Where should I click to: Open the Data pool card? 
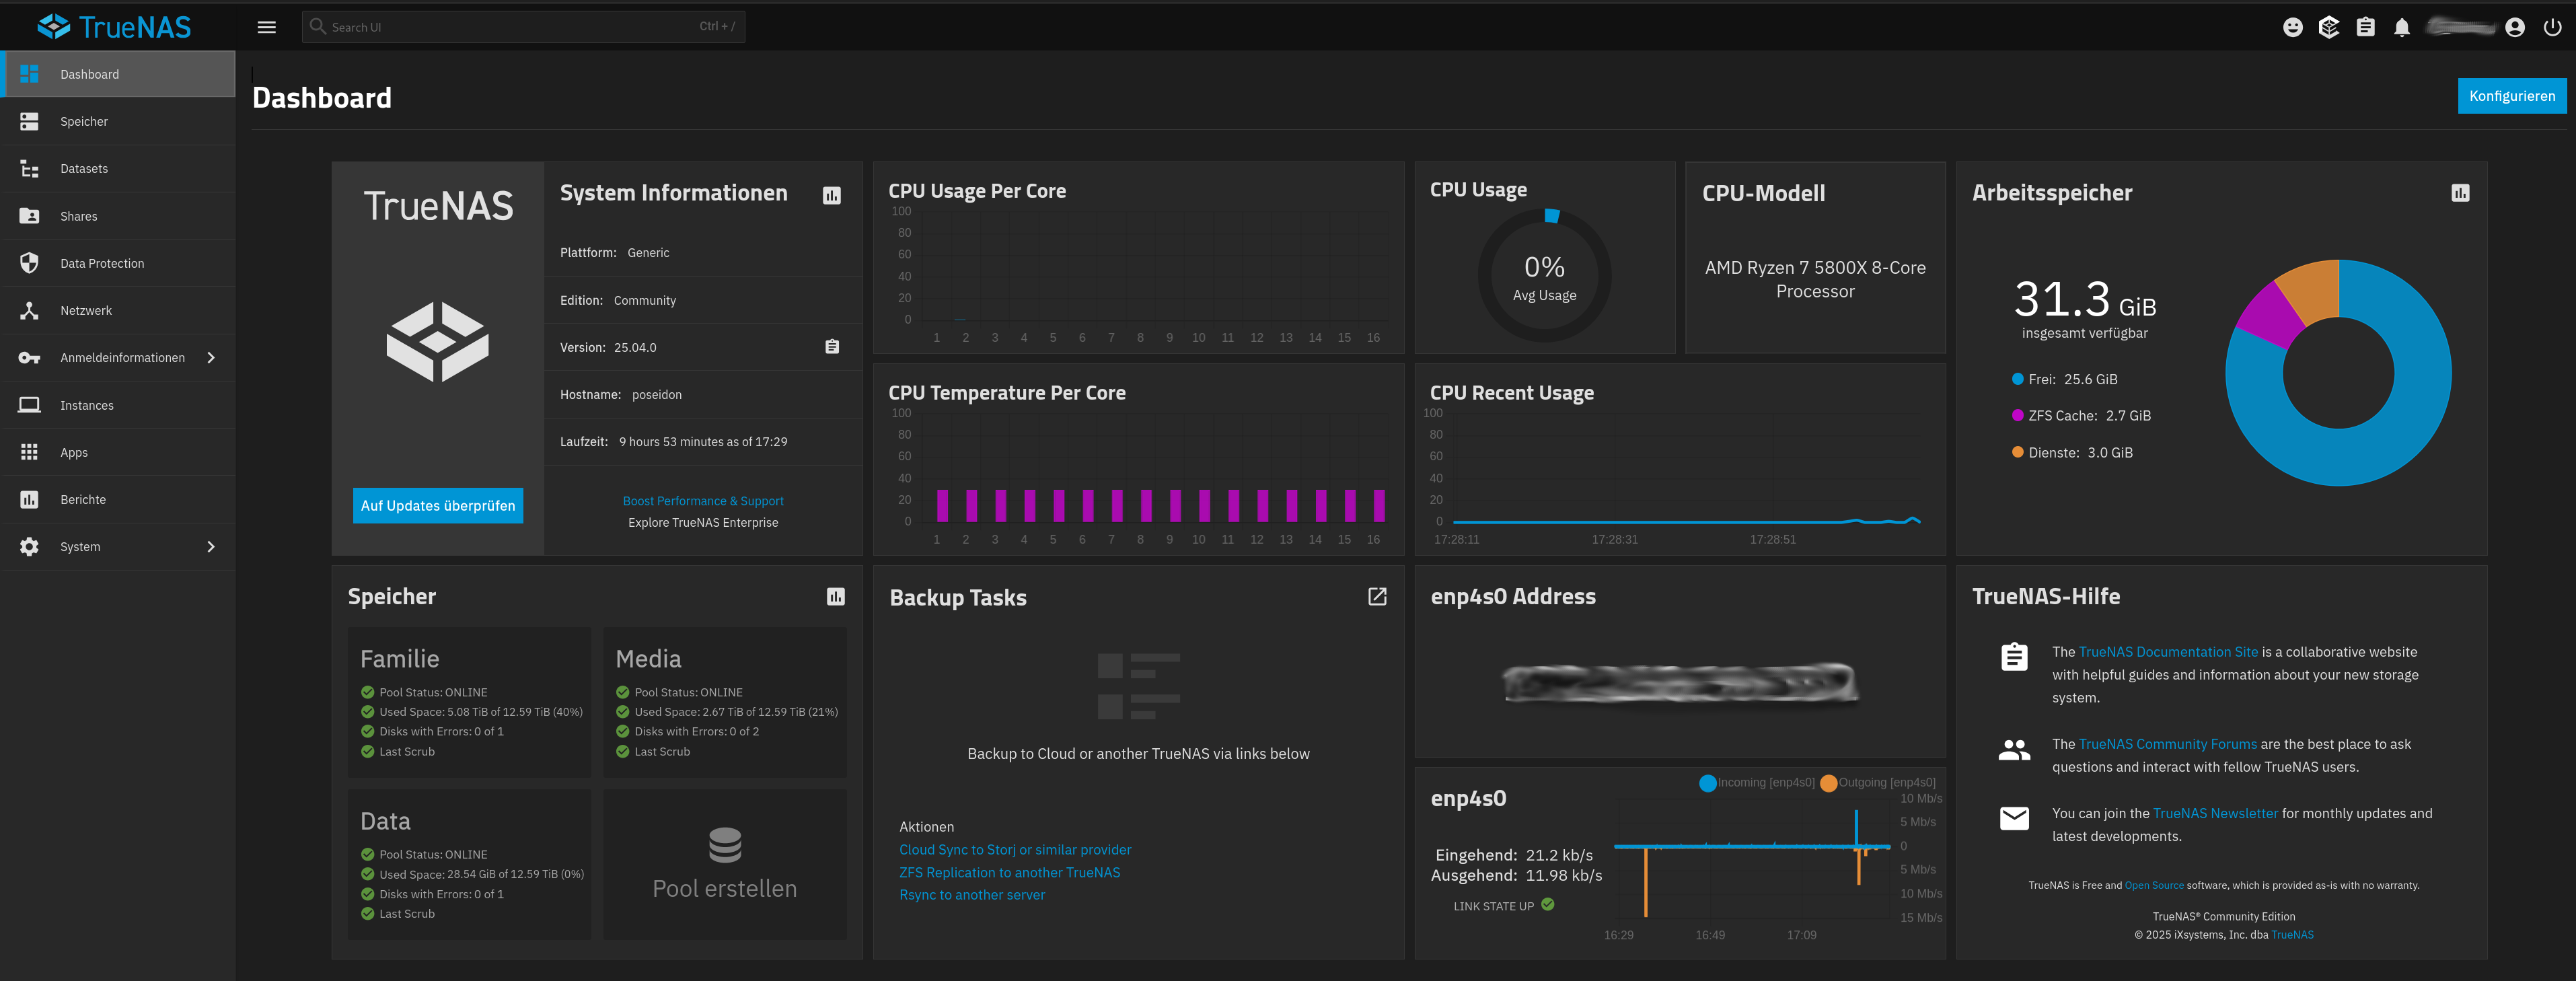coord(469,864)
